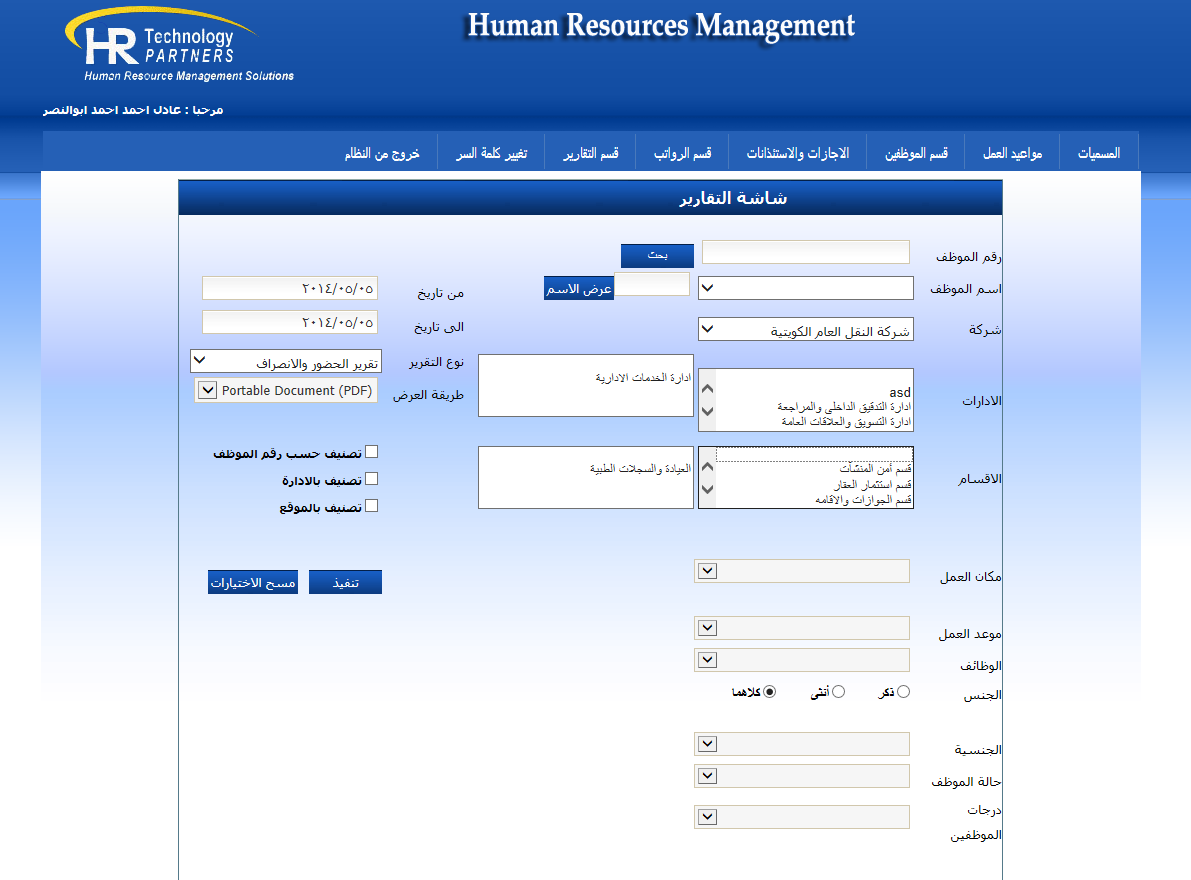
Task: Open the شركة company dropdown
Action: pyautogui.click(x=805, y=330)
